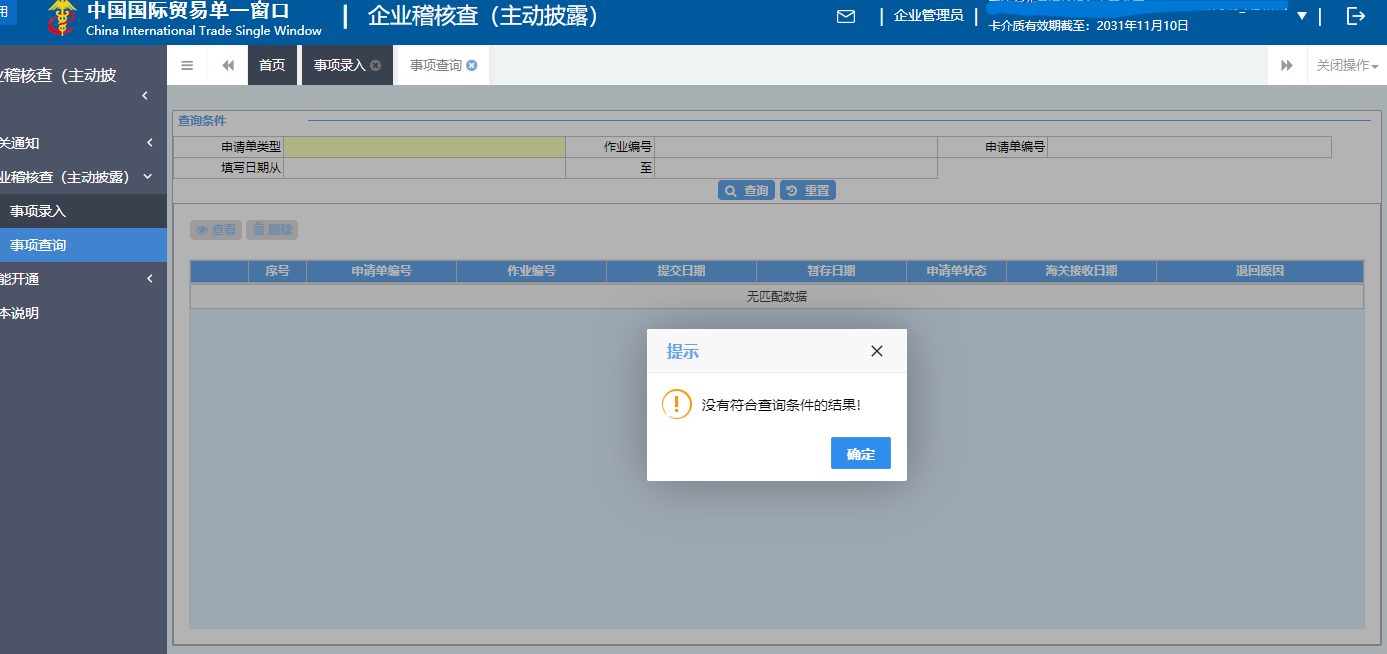Switch to the 事项录入 tab
Viewport: 1387px width, 654px height.
click(339, 64)
